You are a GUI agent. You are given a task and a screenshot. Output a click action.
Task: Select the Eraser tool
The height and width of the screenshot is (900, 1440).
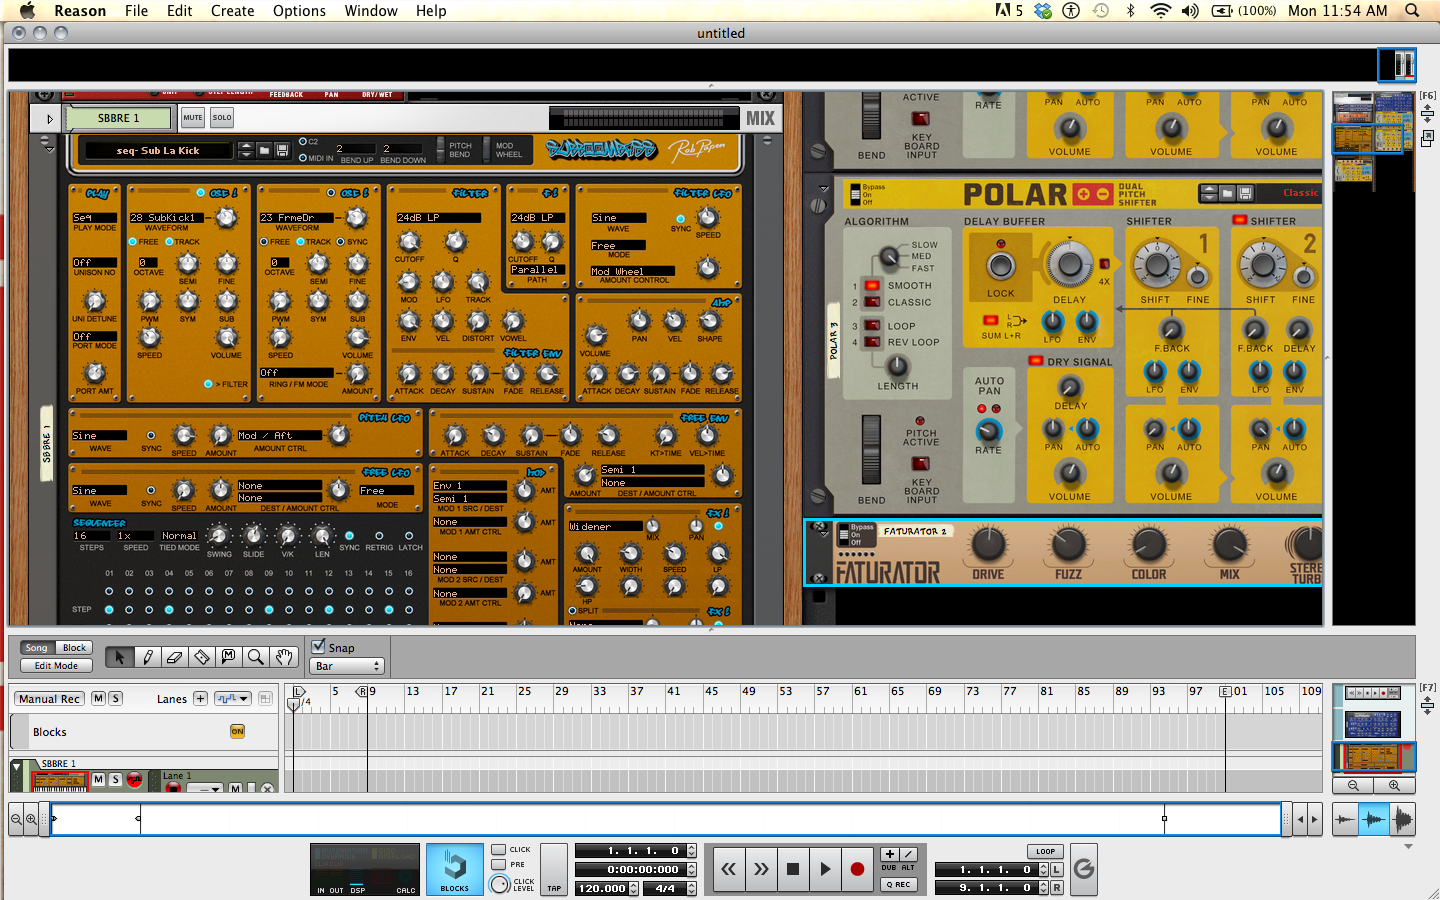(x=174, y=657)
